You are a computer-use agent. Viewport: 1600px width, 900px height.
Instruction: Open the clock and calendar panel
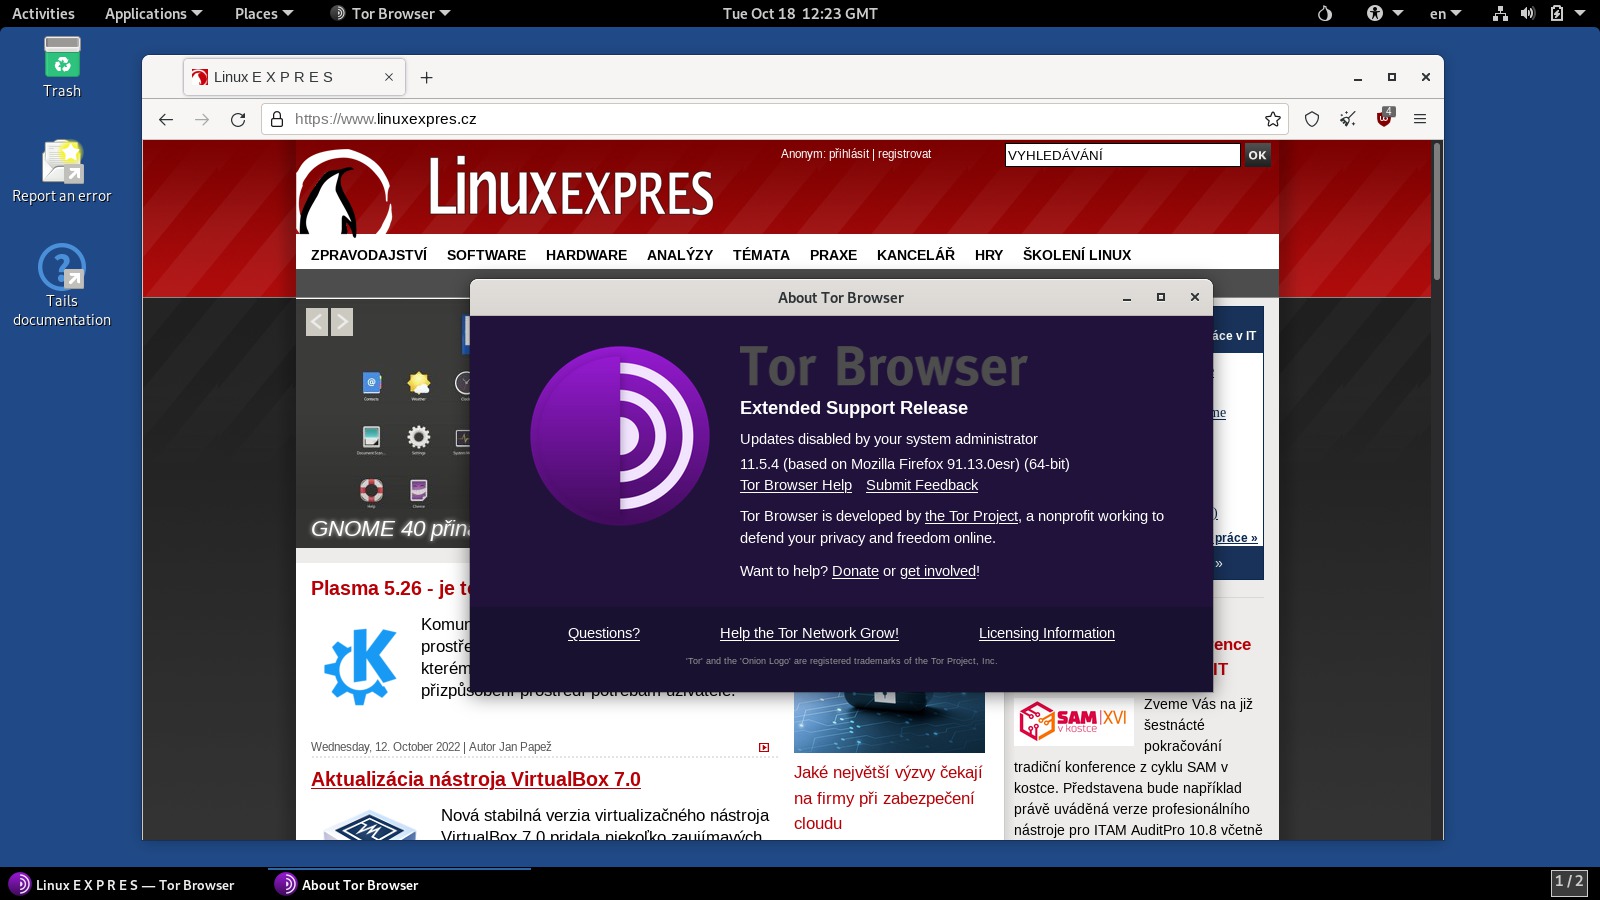coord(800,13)
